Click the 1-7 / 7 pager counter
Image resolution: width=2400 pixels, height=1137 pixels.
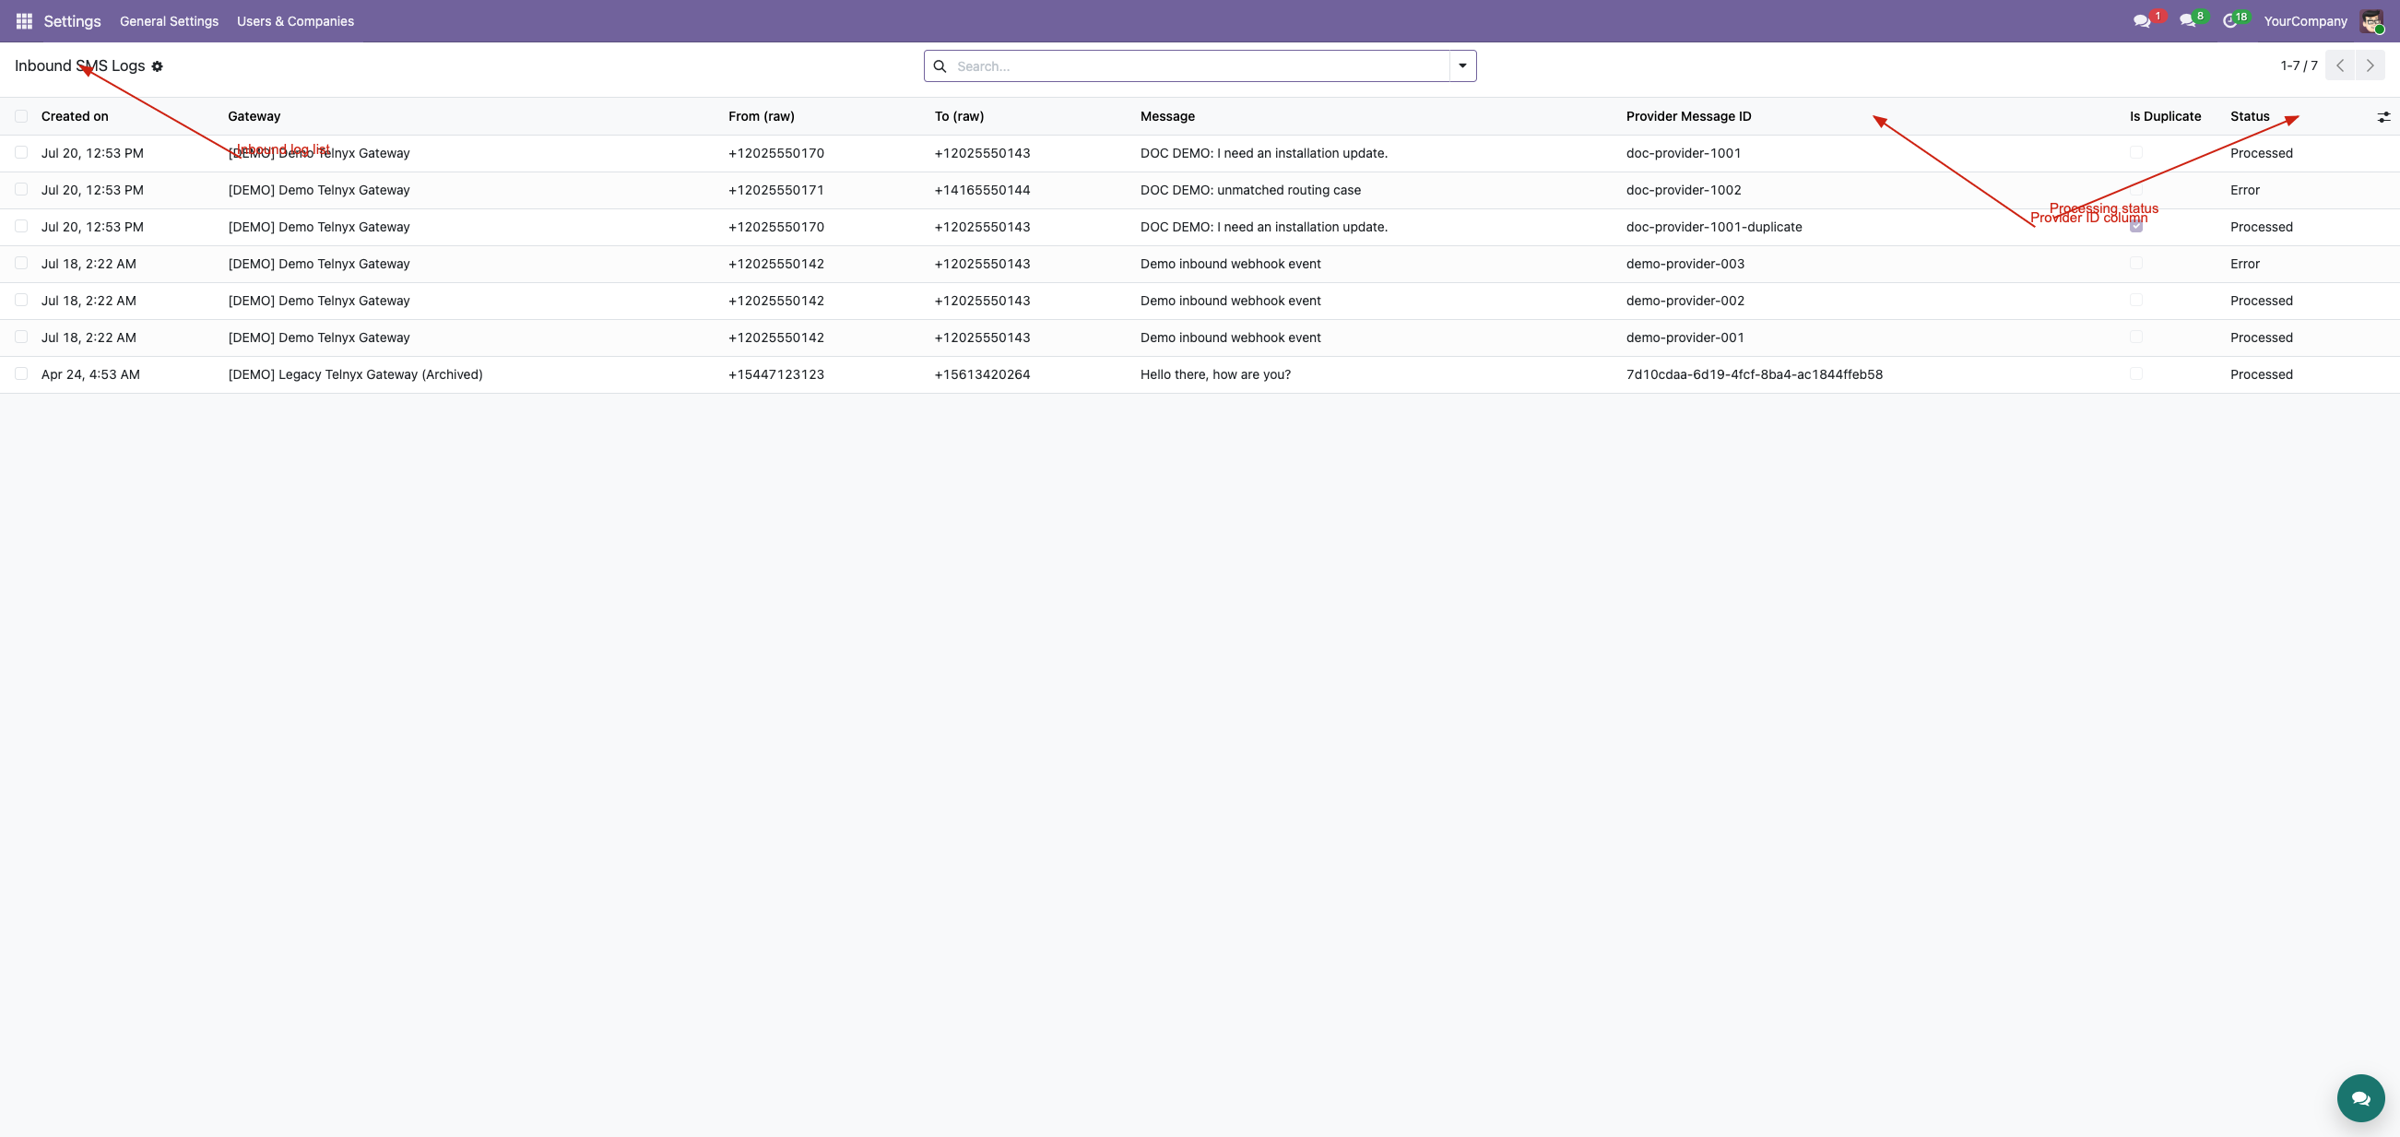[x=2299, y=66]
